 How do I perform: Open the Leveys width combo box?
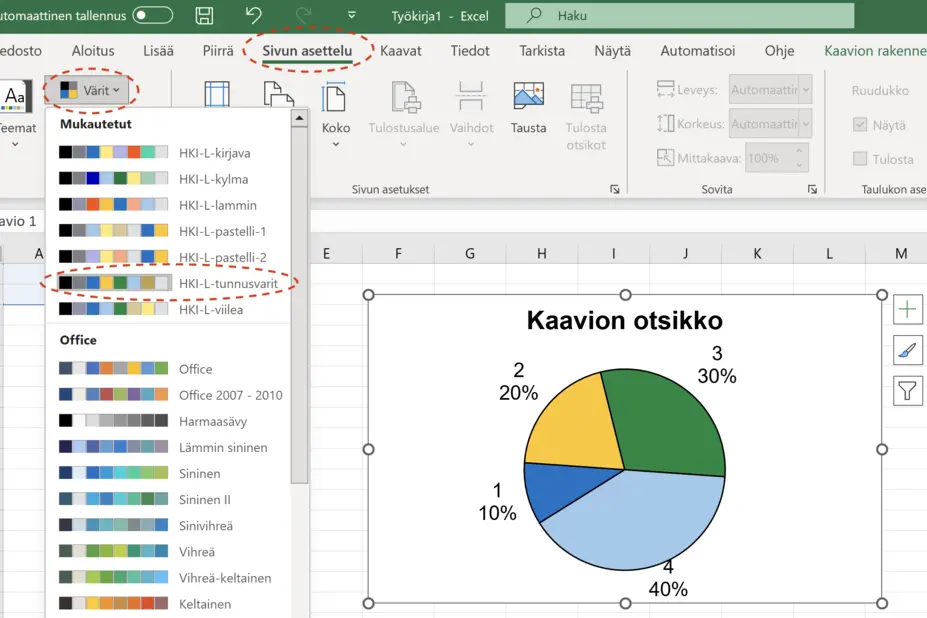point(770,90)
